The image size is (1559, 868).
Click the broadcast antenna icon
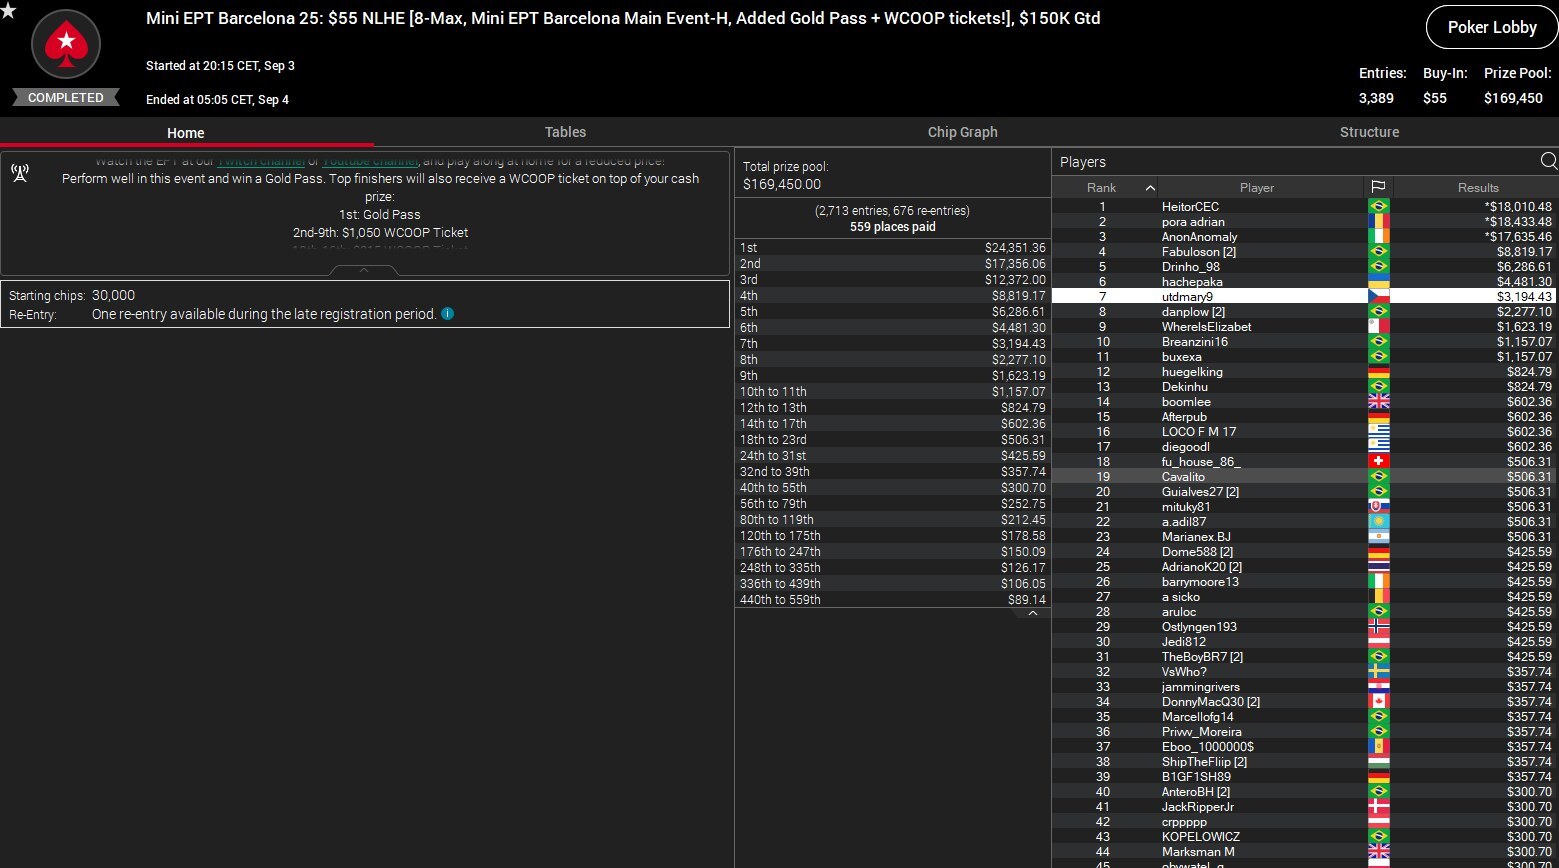click(20, 172)
